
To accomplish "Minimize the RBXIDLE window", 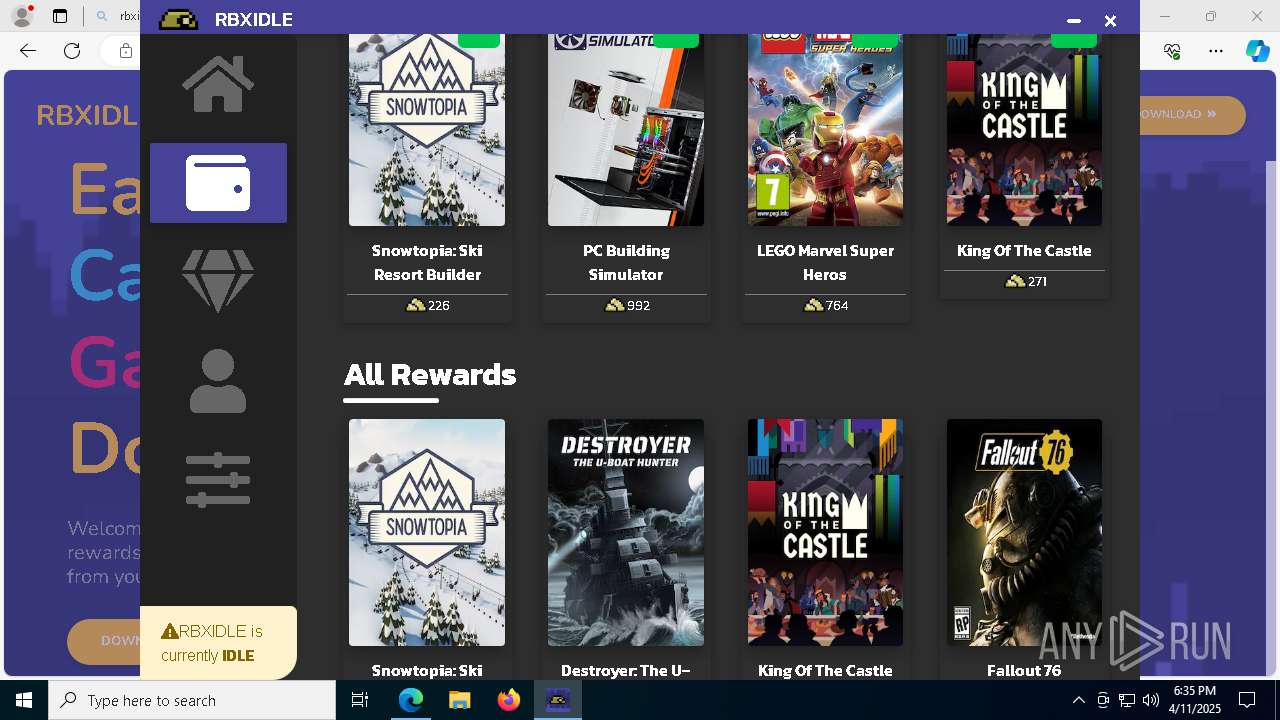I will coord(1074,20).
